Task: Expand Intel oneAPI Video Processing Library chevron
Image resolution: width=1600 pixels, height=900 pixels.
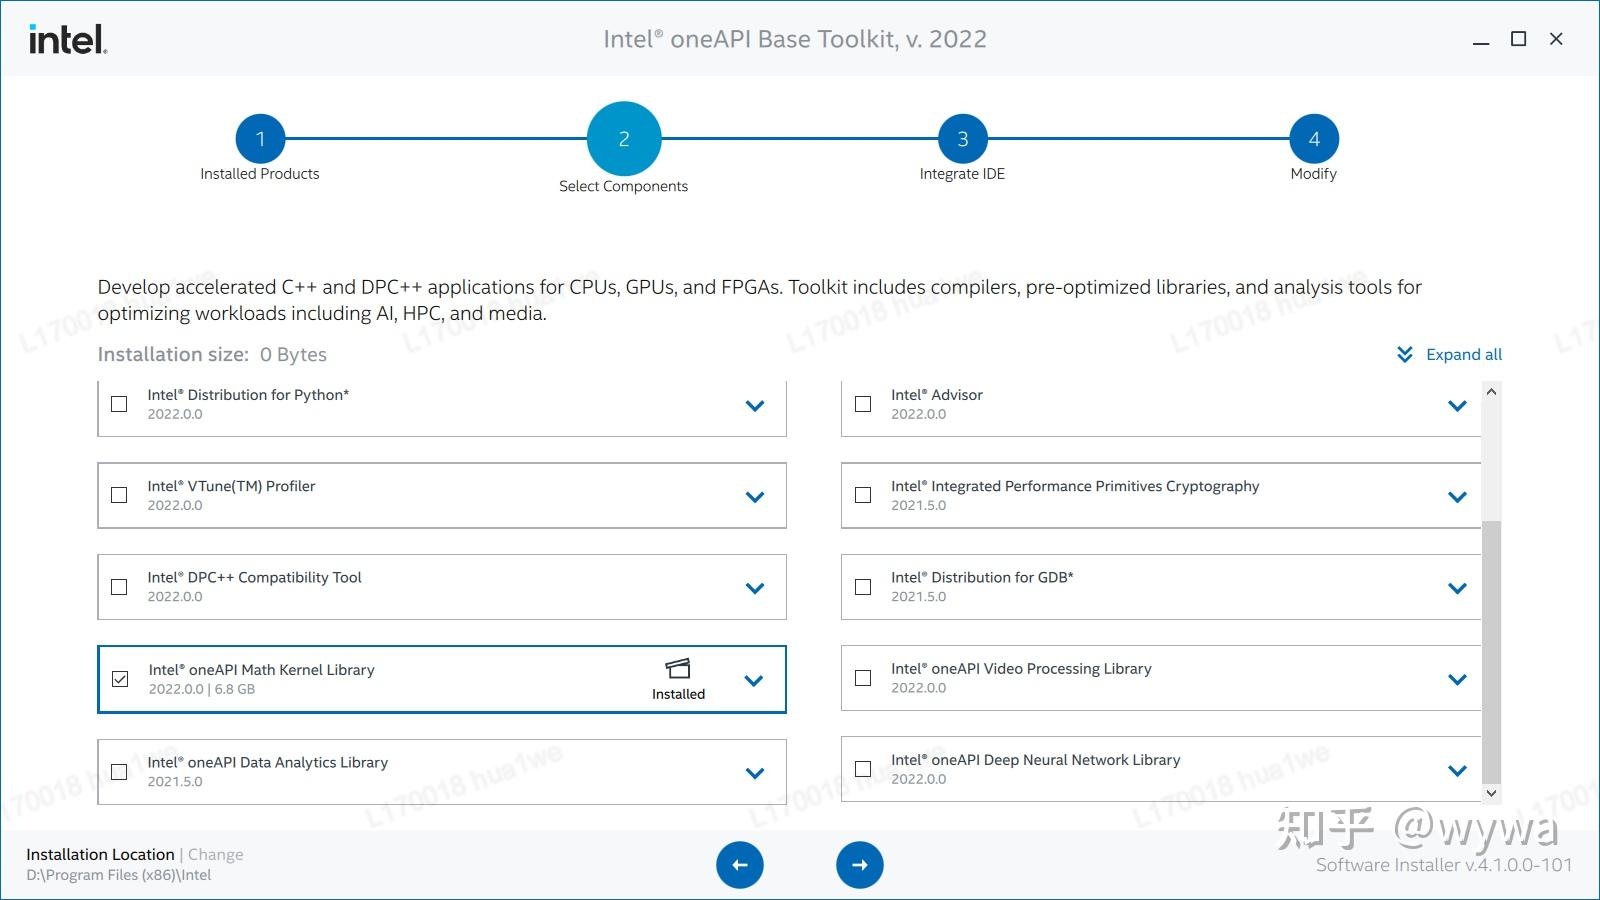Action: (x=1457, y=679)
